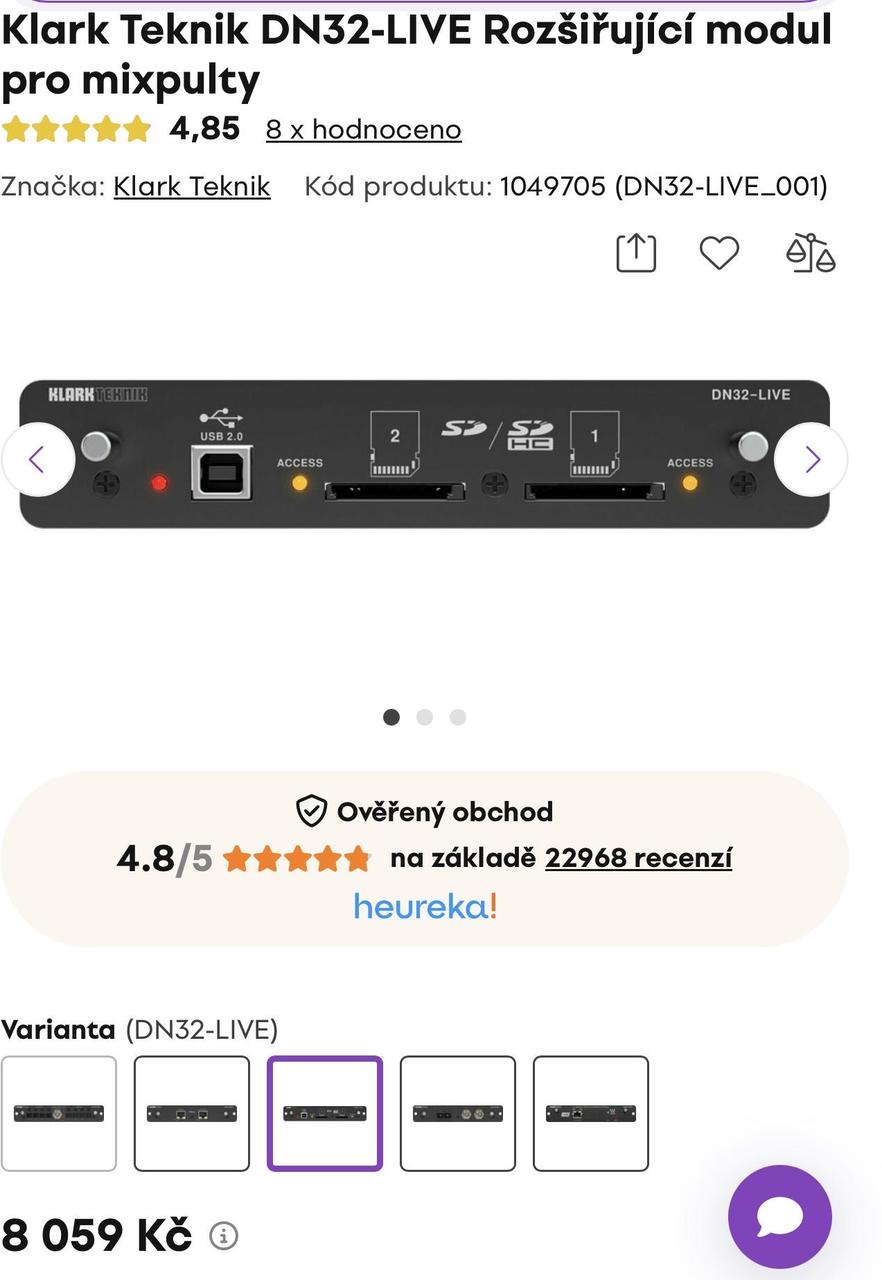
Task: Open the 22968 recenzí reviews link
Action: click(638, 858)
